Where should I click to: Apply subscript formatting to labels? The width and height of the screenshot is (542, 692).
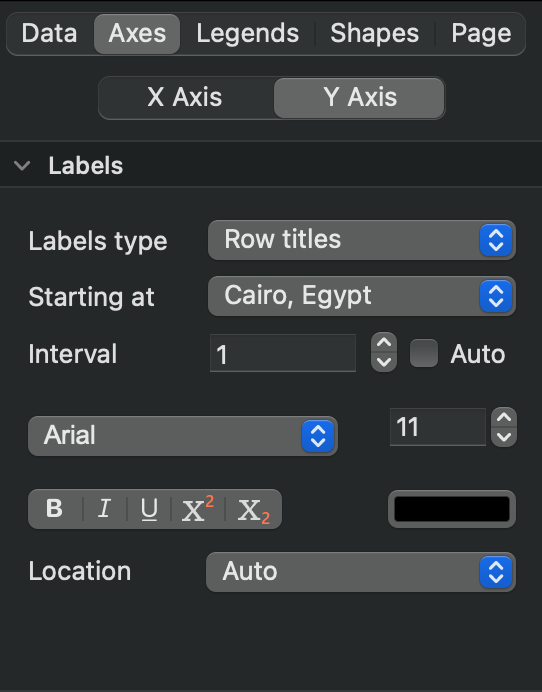click(x=253, y=508)
